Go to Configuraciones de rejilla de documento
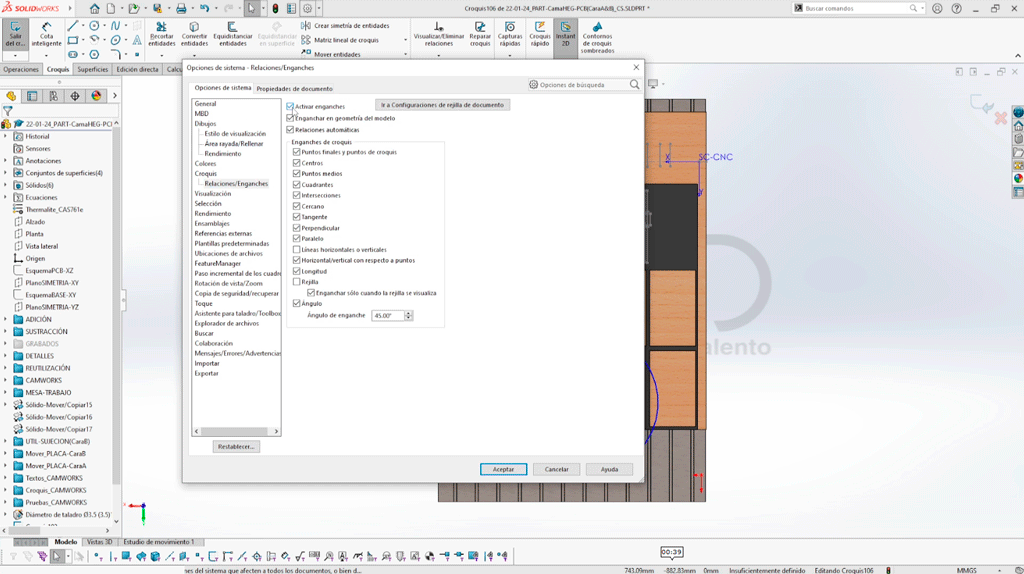The image size is (1024, 574). pyautogui.click(x=442, y=104)
